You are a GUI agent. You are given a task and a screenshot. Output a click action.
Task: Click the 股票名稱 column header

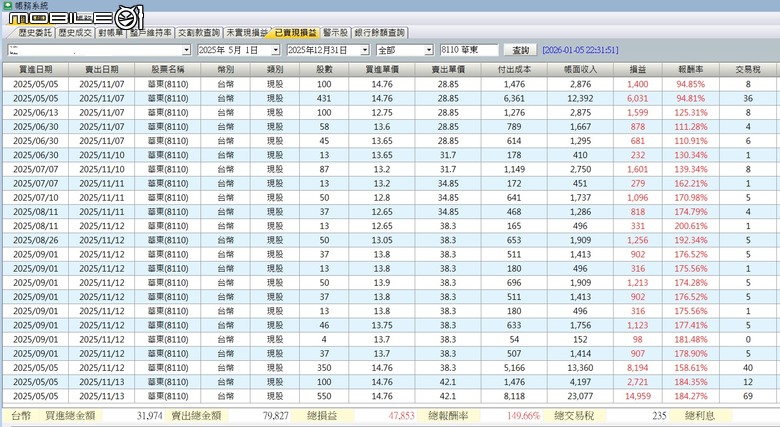[168, 70]
